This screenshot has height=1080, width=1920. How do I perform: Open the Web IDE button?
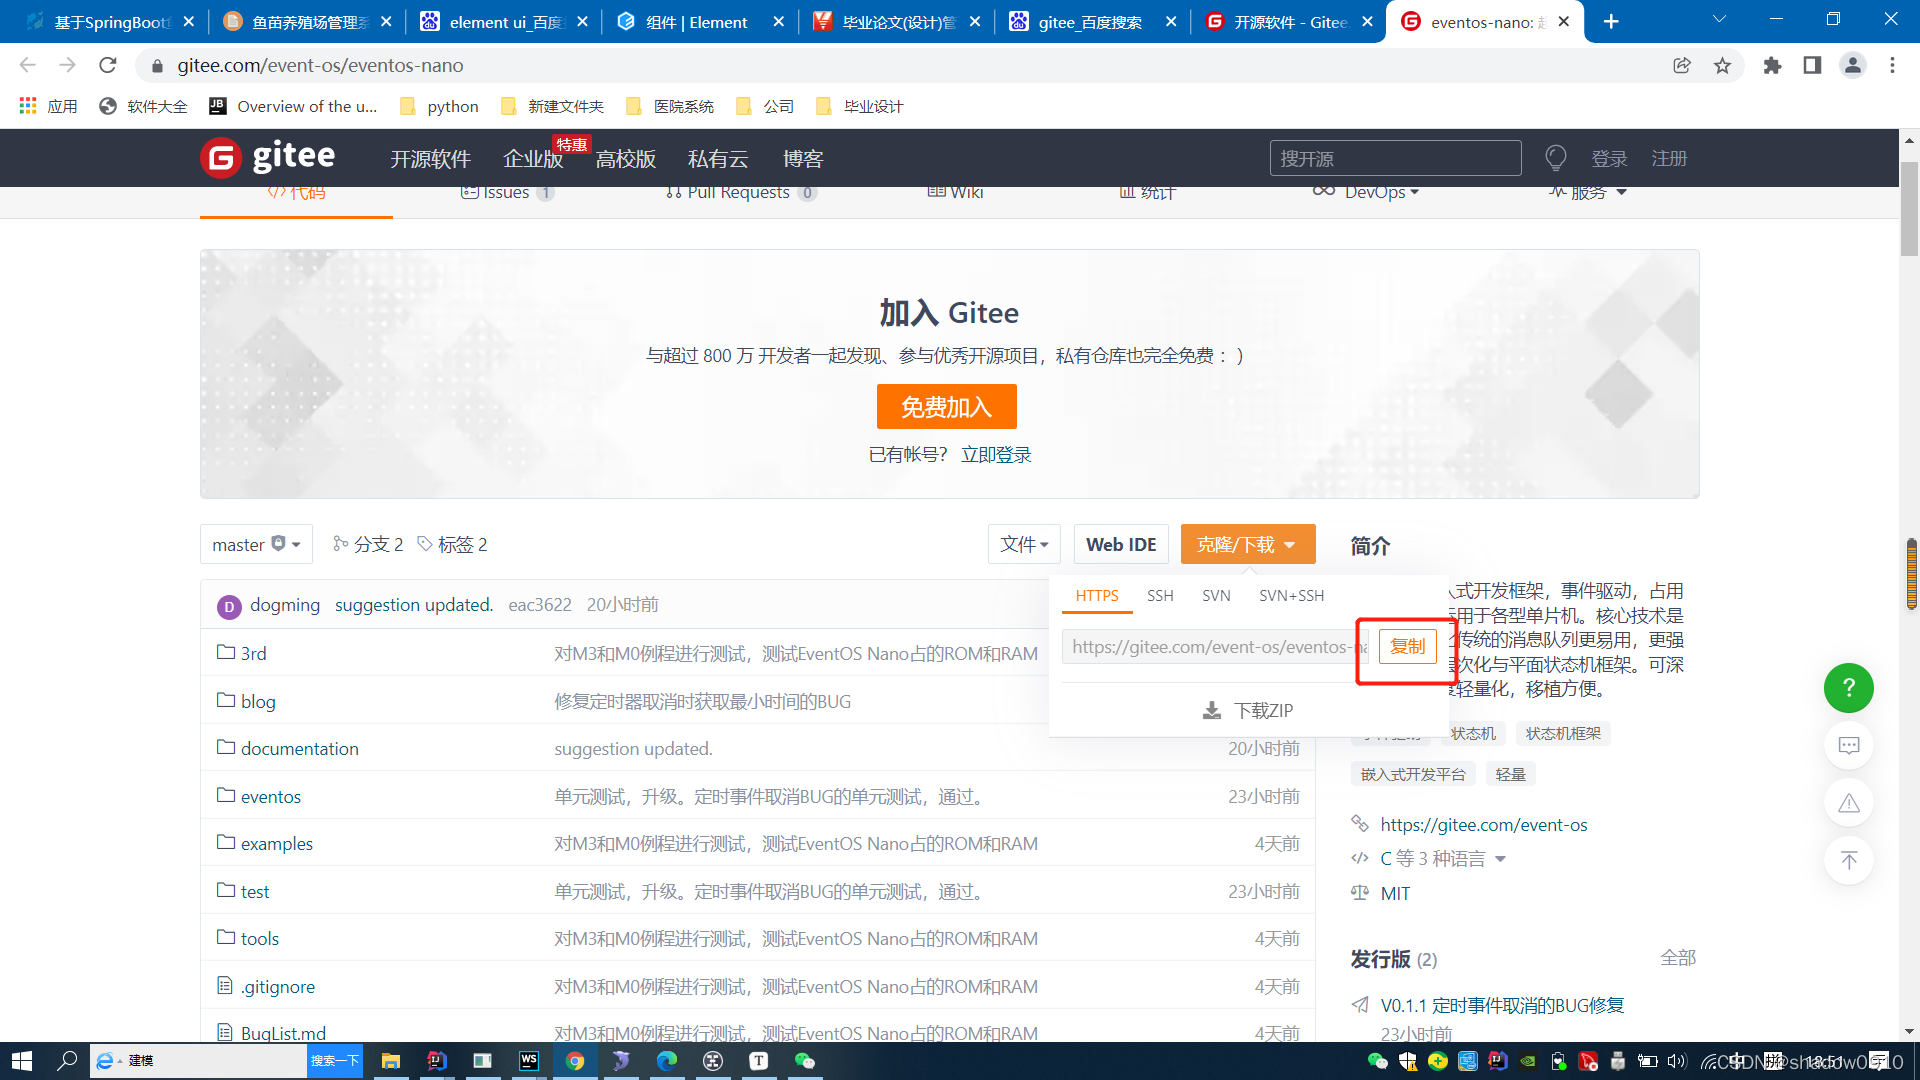tap(1120, 544)
